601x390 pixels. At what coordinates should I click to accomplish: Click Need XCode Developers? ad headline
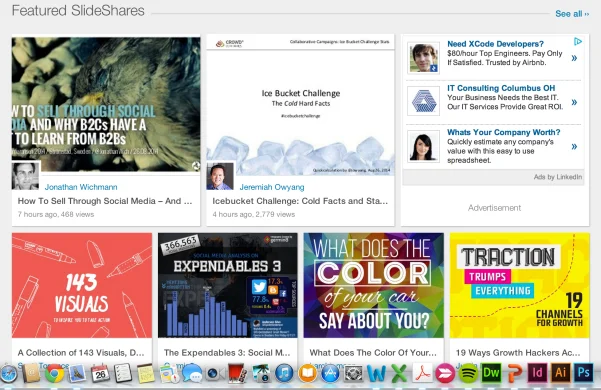[495, 44]
